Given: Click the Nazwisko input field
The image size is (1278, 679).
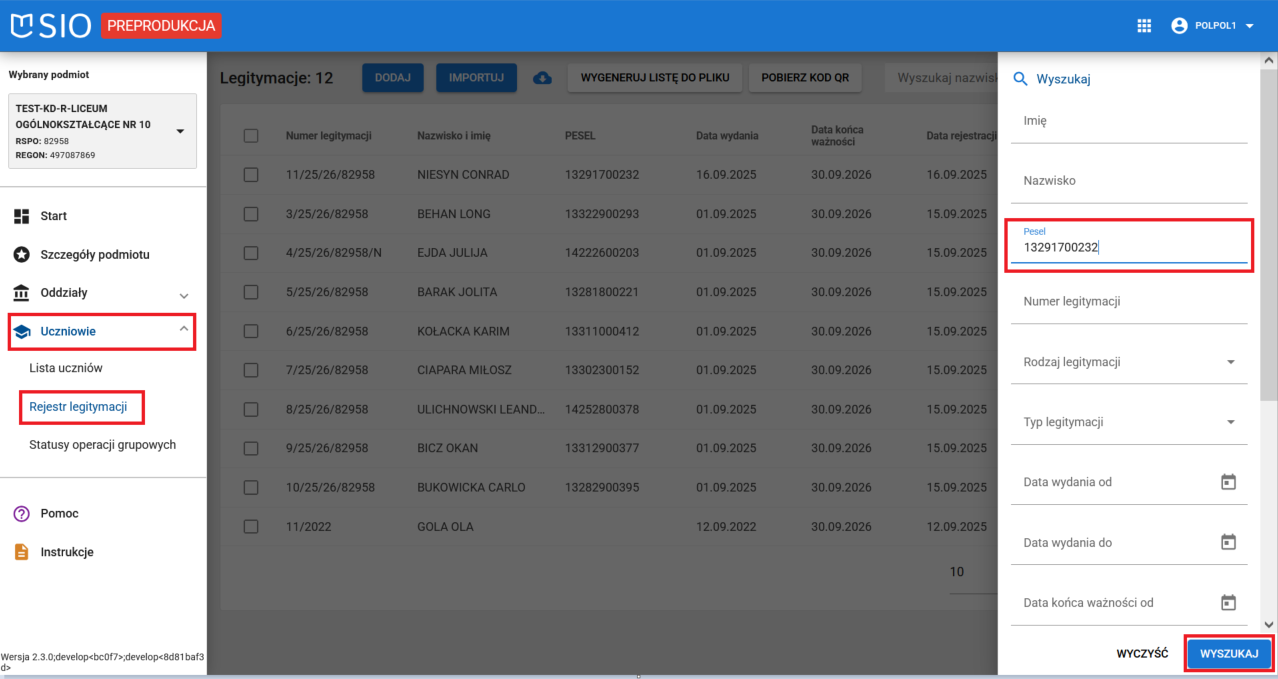Looking at the screenshot, I should [x=1128, y=182].
